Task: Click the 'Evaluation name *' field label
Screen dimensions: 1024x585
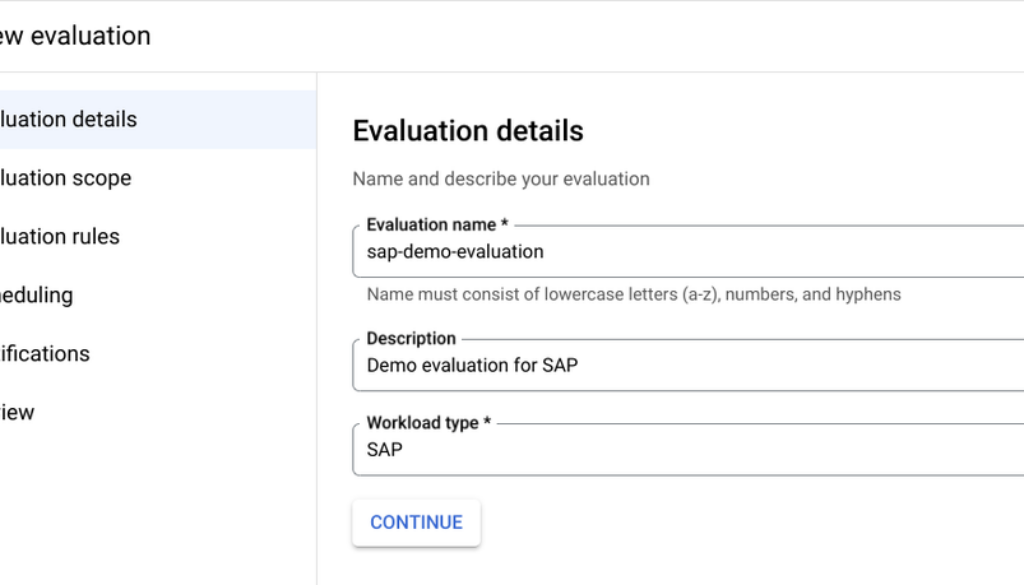Action: pyautogui.click(x=437, y=225)
